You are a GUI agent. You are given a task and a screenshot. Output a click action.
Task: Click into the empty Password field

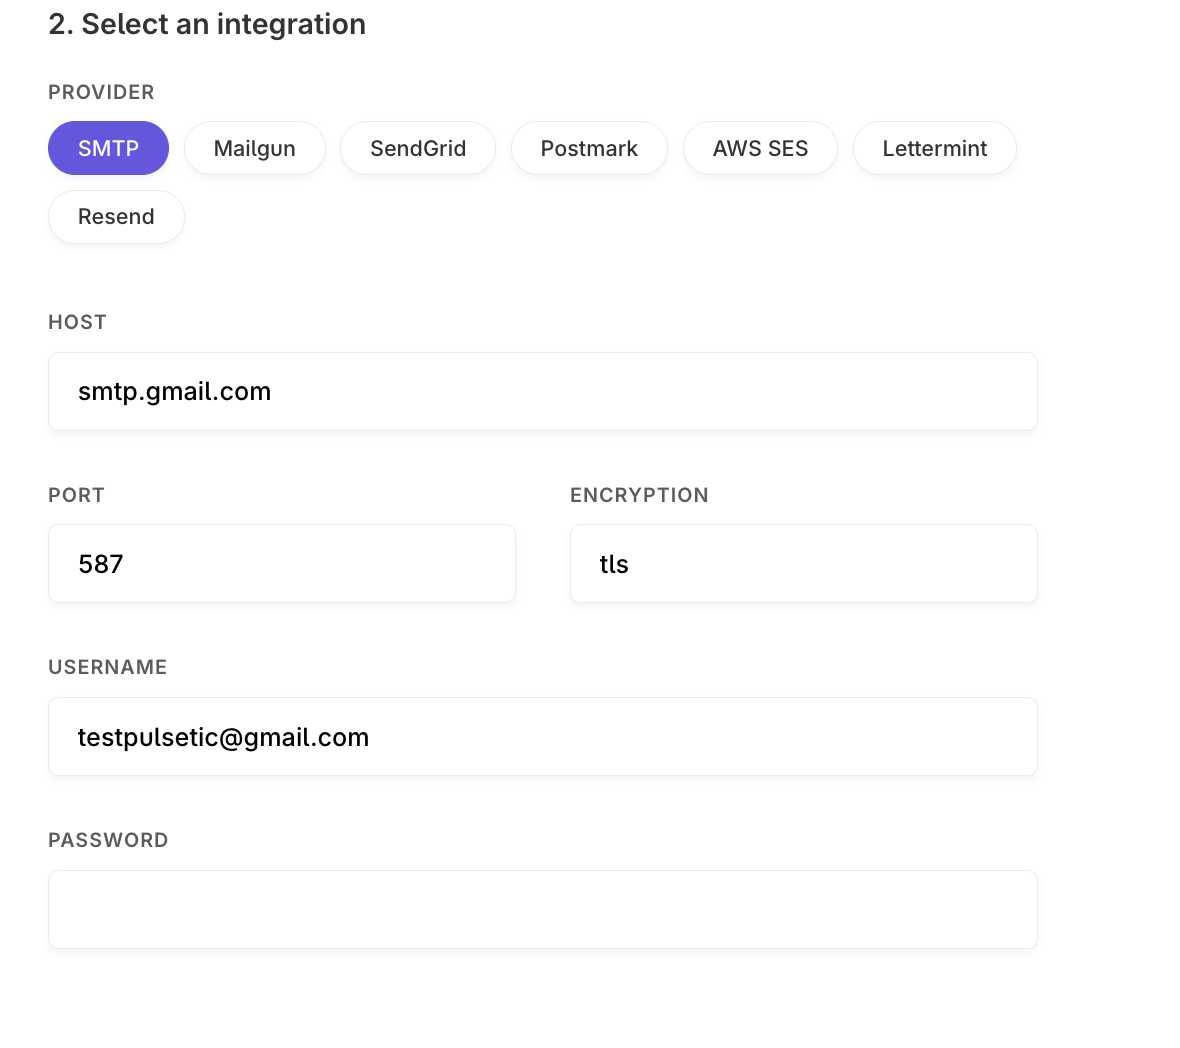click(543, 909)
